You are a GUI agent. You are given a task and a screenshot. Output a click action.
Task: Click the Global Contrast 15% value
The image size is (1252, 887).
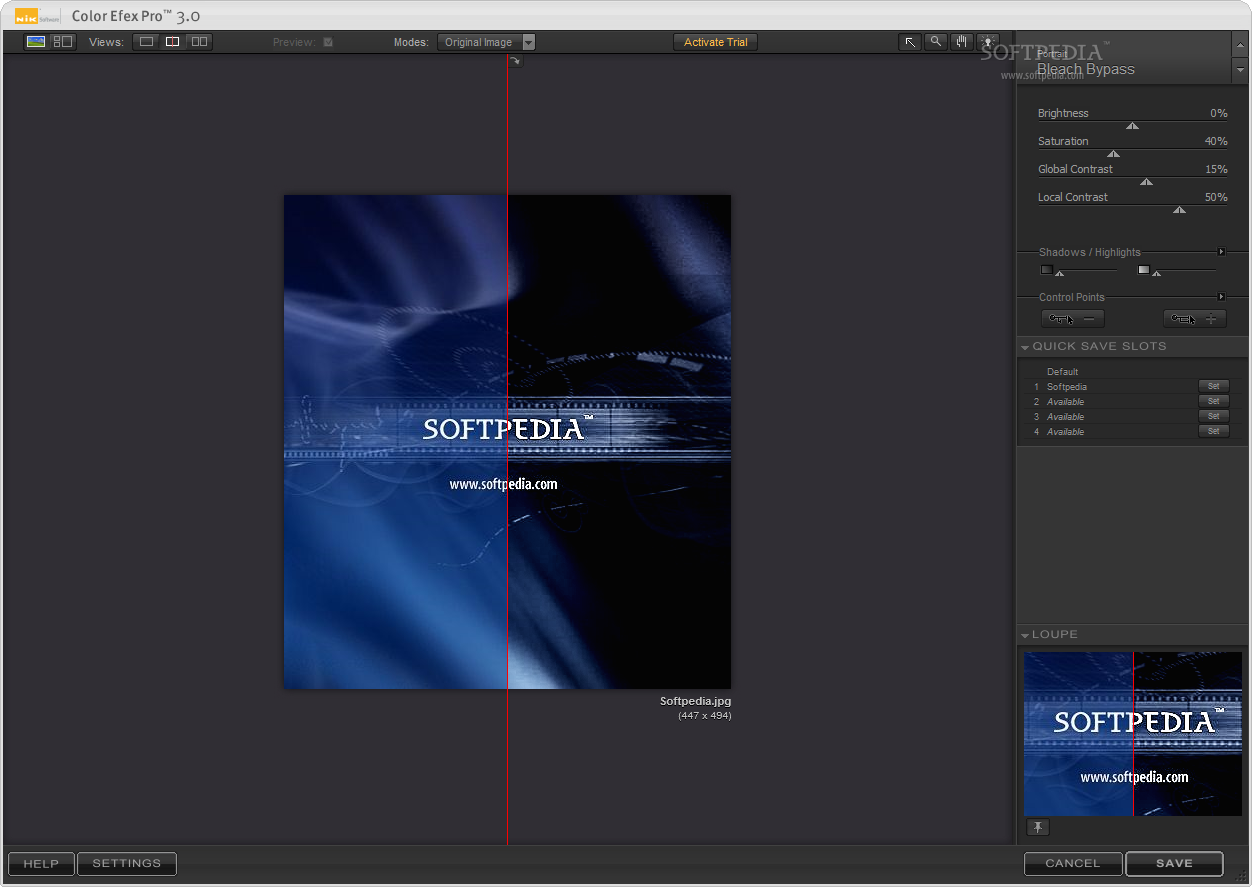(1216, 169)
